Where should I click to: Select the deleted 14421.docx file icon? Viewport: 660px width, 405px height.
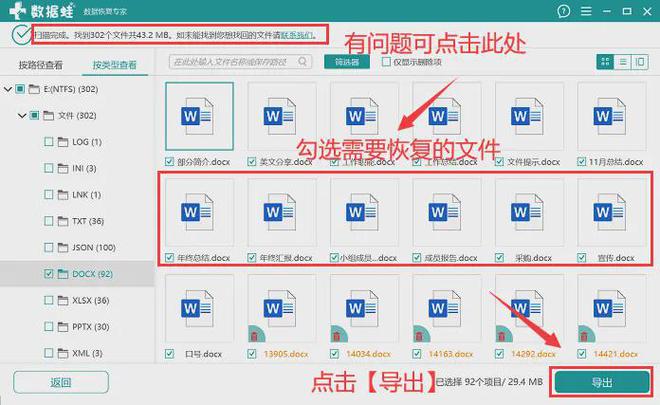pyautogui.click(x=609, y=308)
